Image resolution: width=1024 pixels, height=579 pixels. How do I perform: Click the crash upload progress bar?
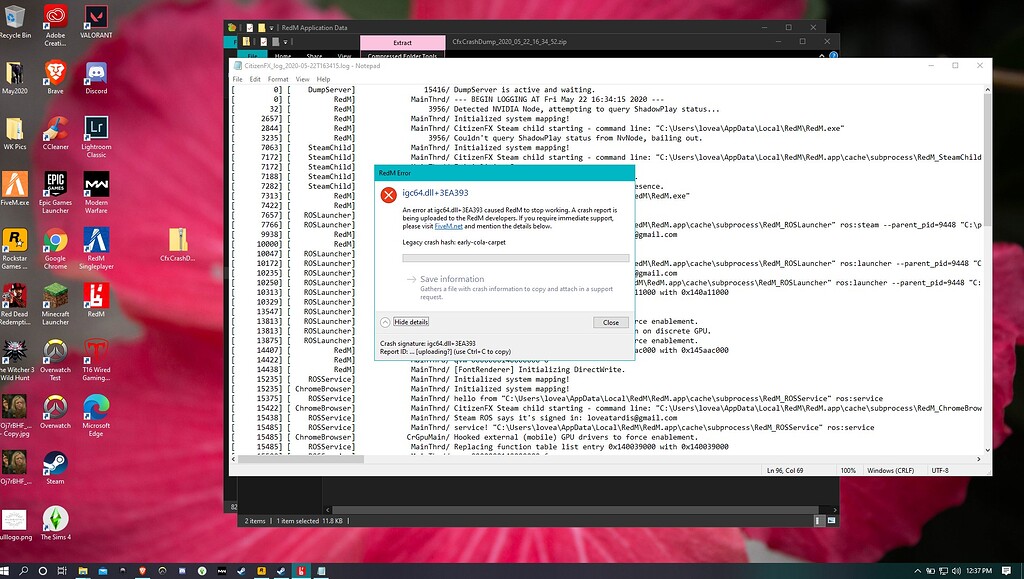click(515, 257)
